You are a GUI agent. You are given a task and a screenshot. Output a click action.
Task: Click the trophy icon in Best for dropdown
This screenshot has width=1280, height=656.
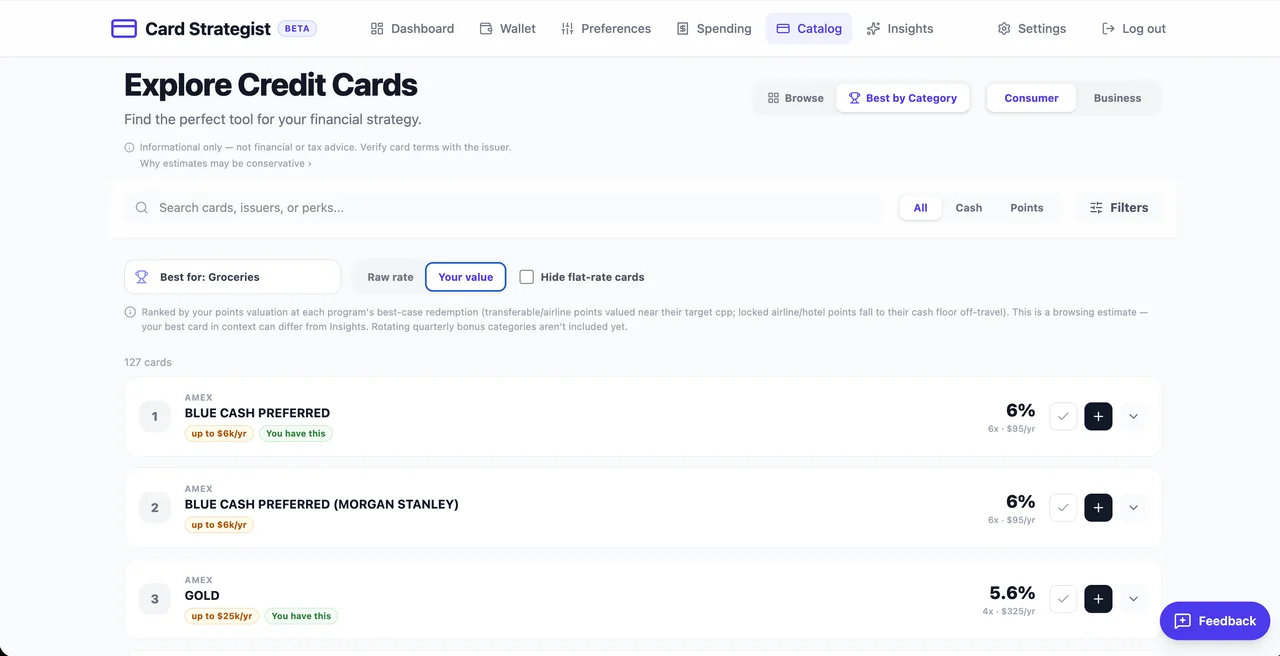[142, 277]
